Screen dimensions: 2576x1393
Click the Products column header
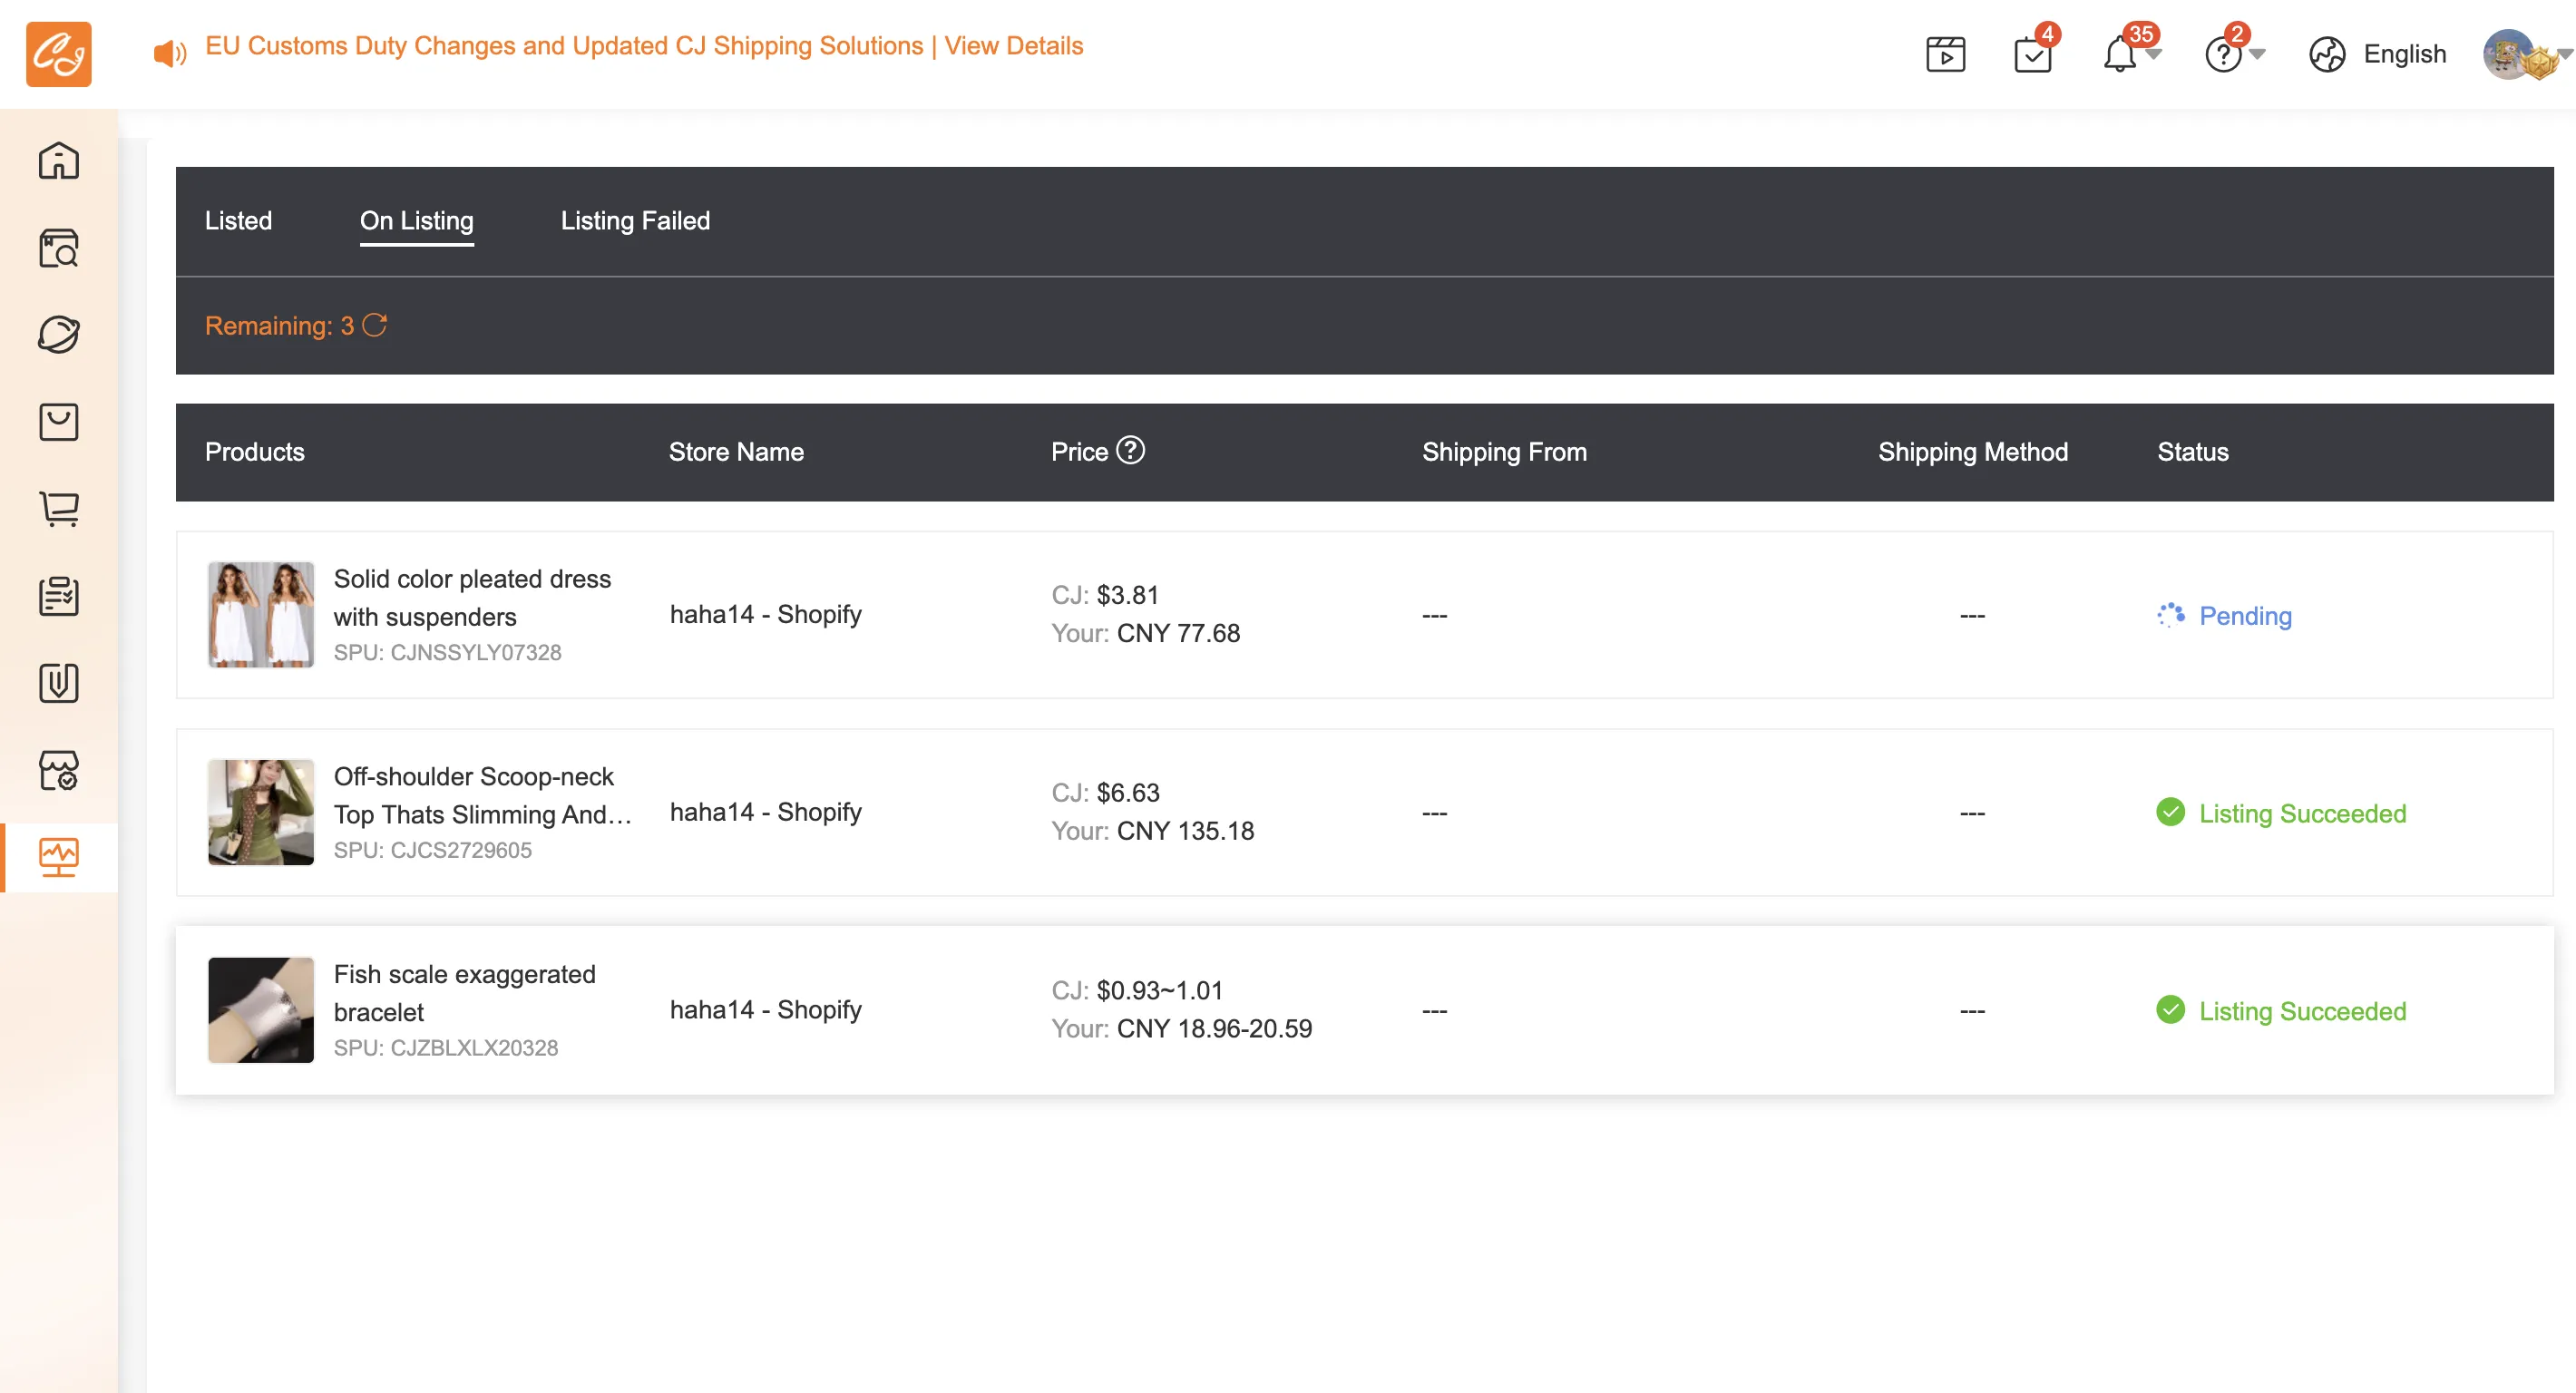(254, 452)
